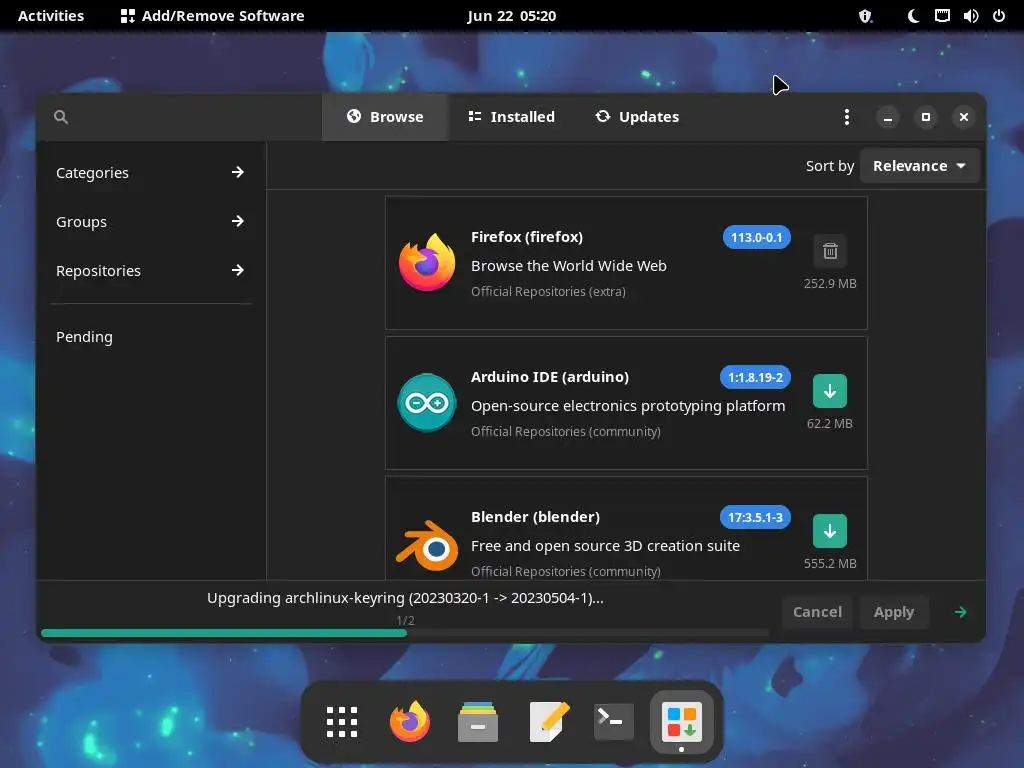Open Pending in the sidebar

(x=150, y=336)
